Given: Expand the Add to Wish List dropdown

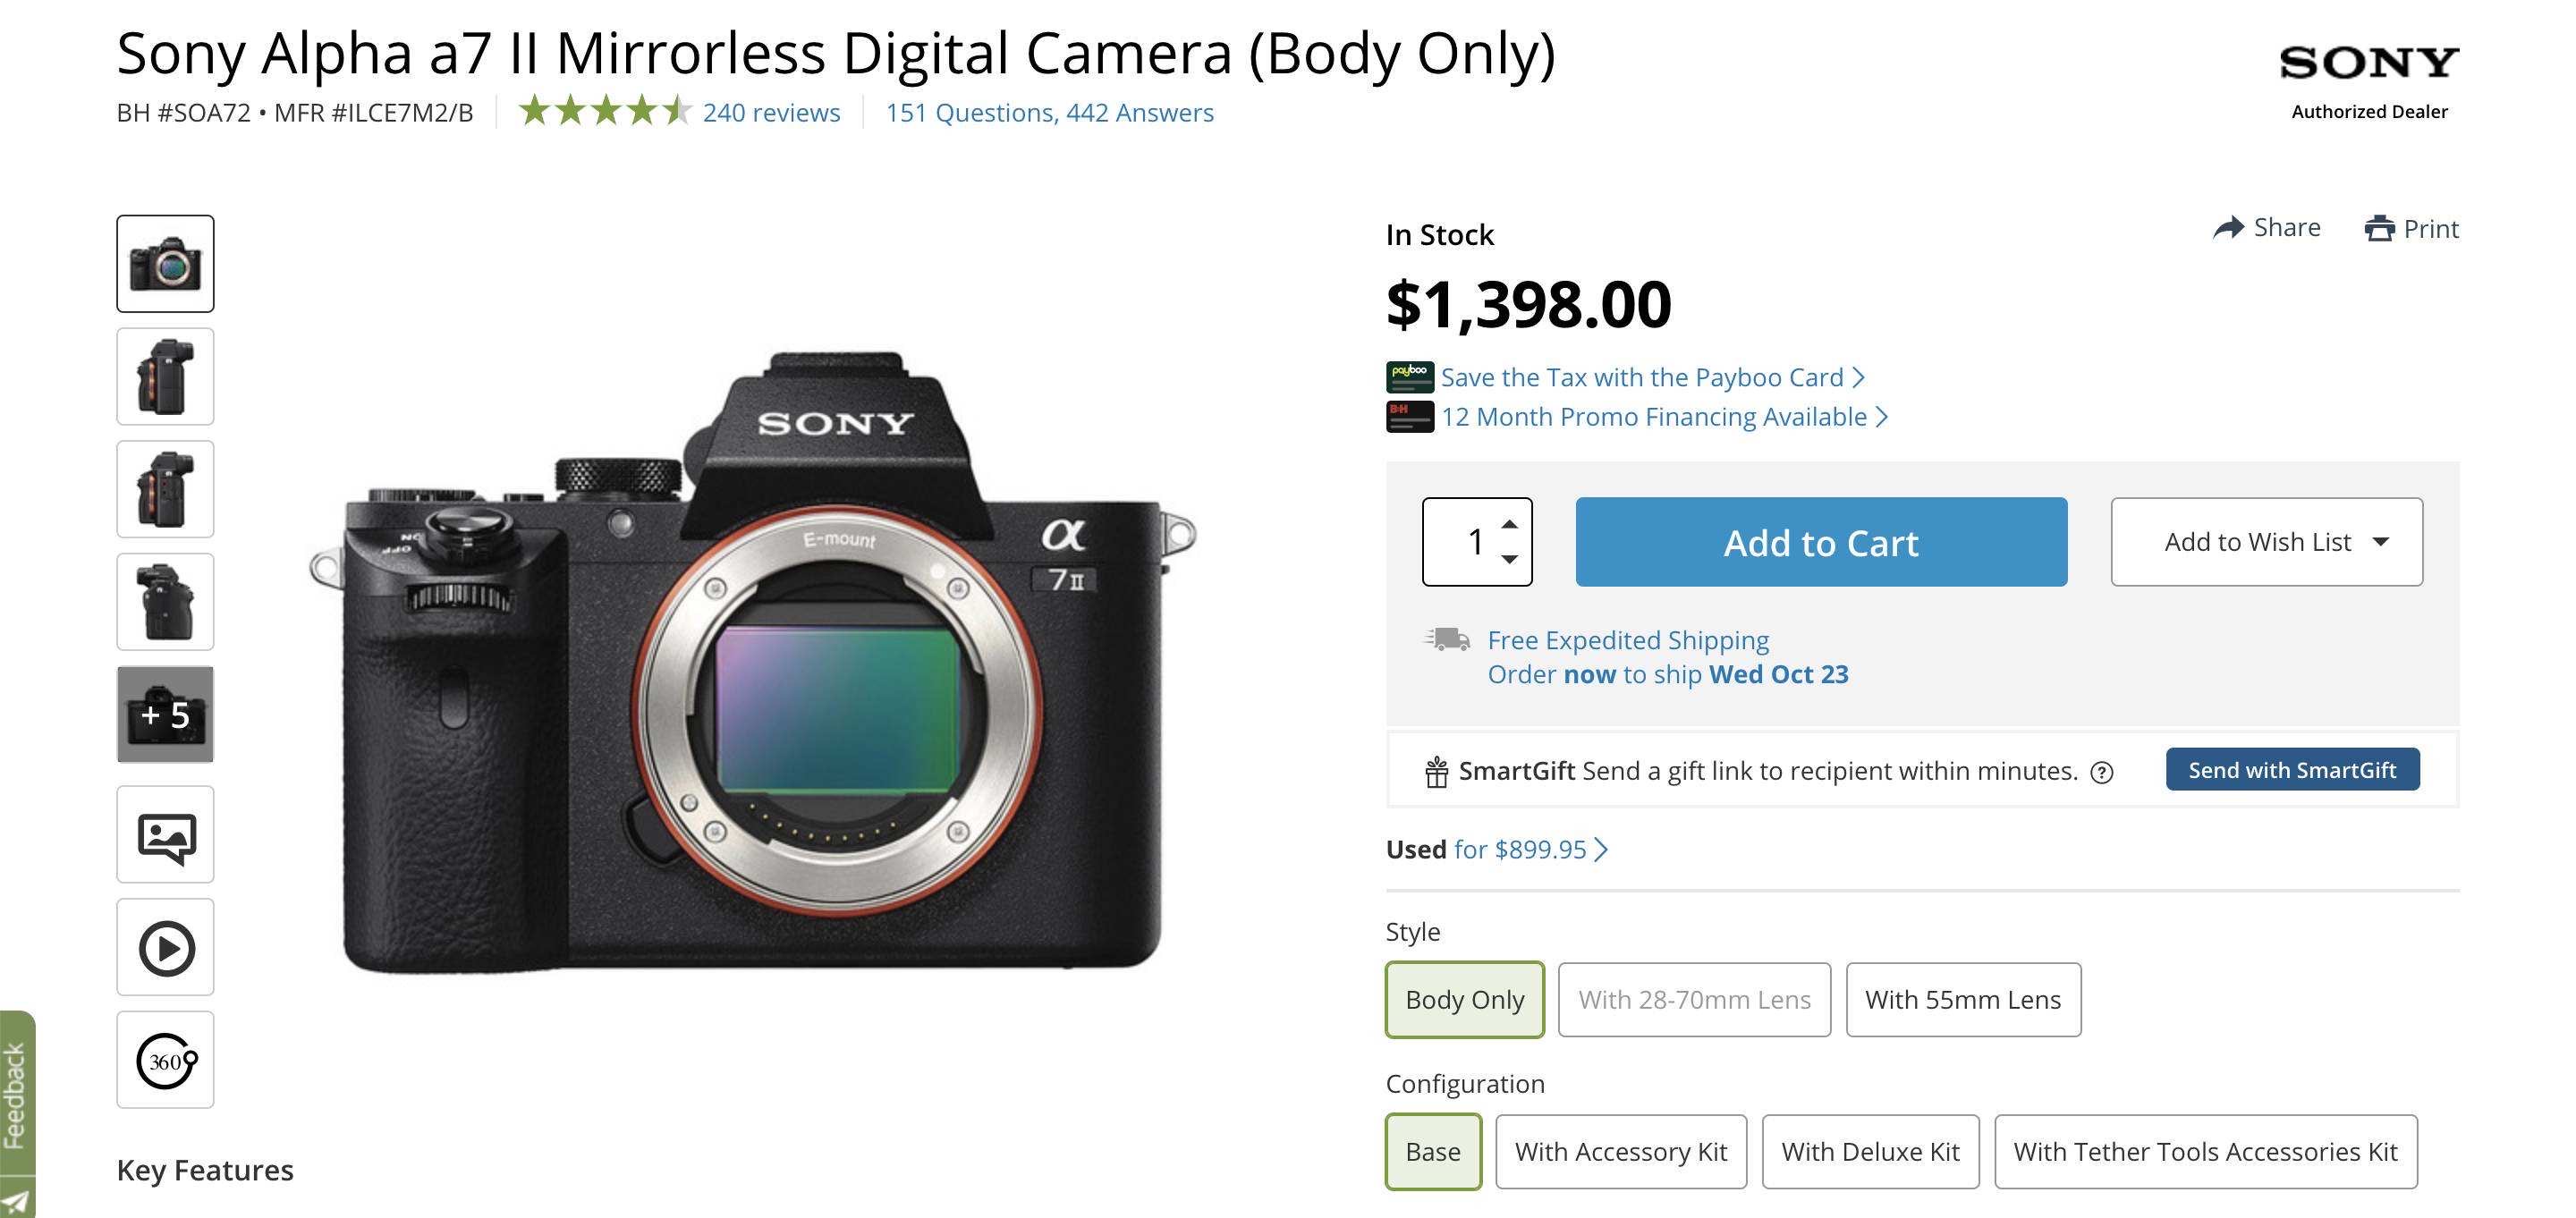Looking at the screenshot, I should (2267, 542).
